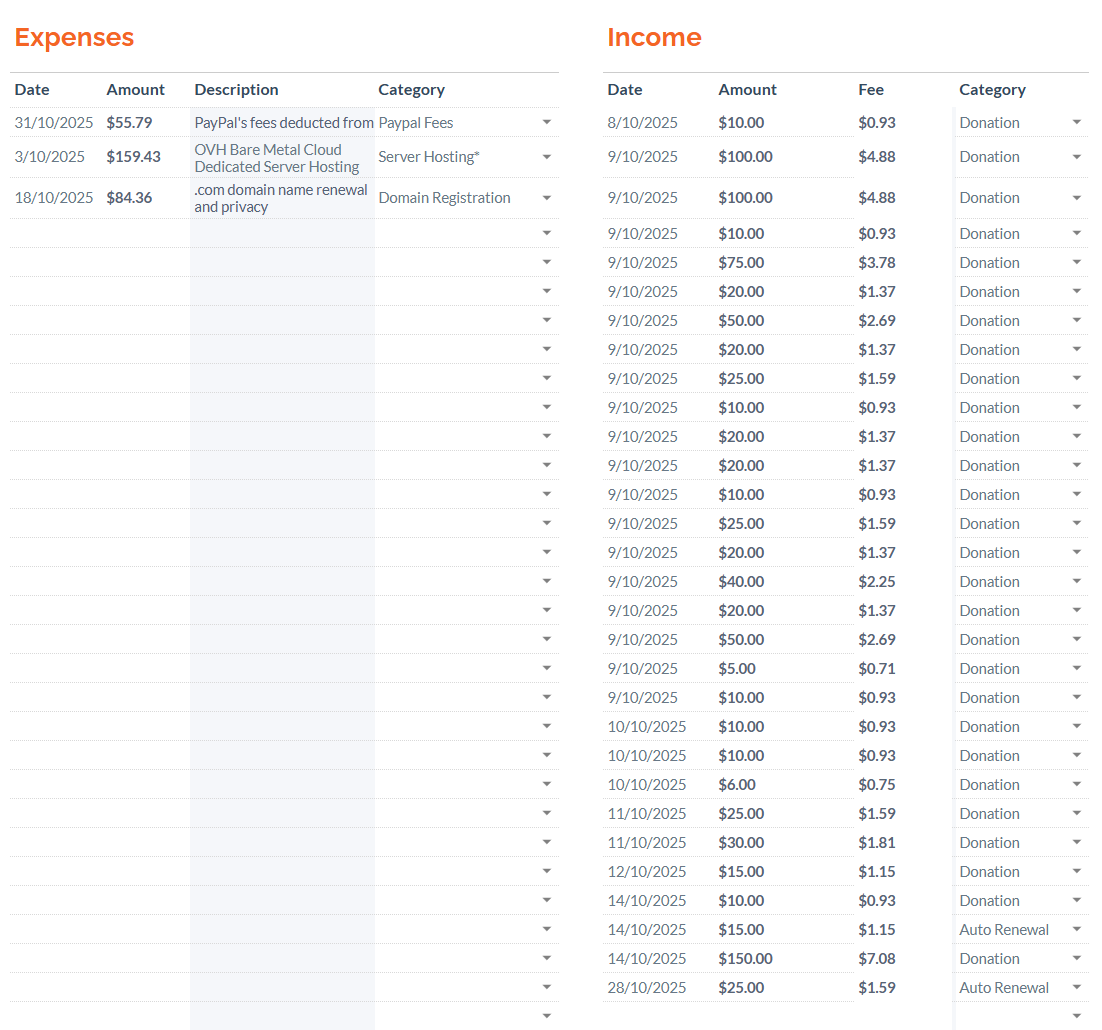This screenshot has height=1030, width=1102.
Task: Open category dropdown for the $75.00 donation
Action: point(1076,263)
